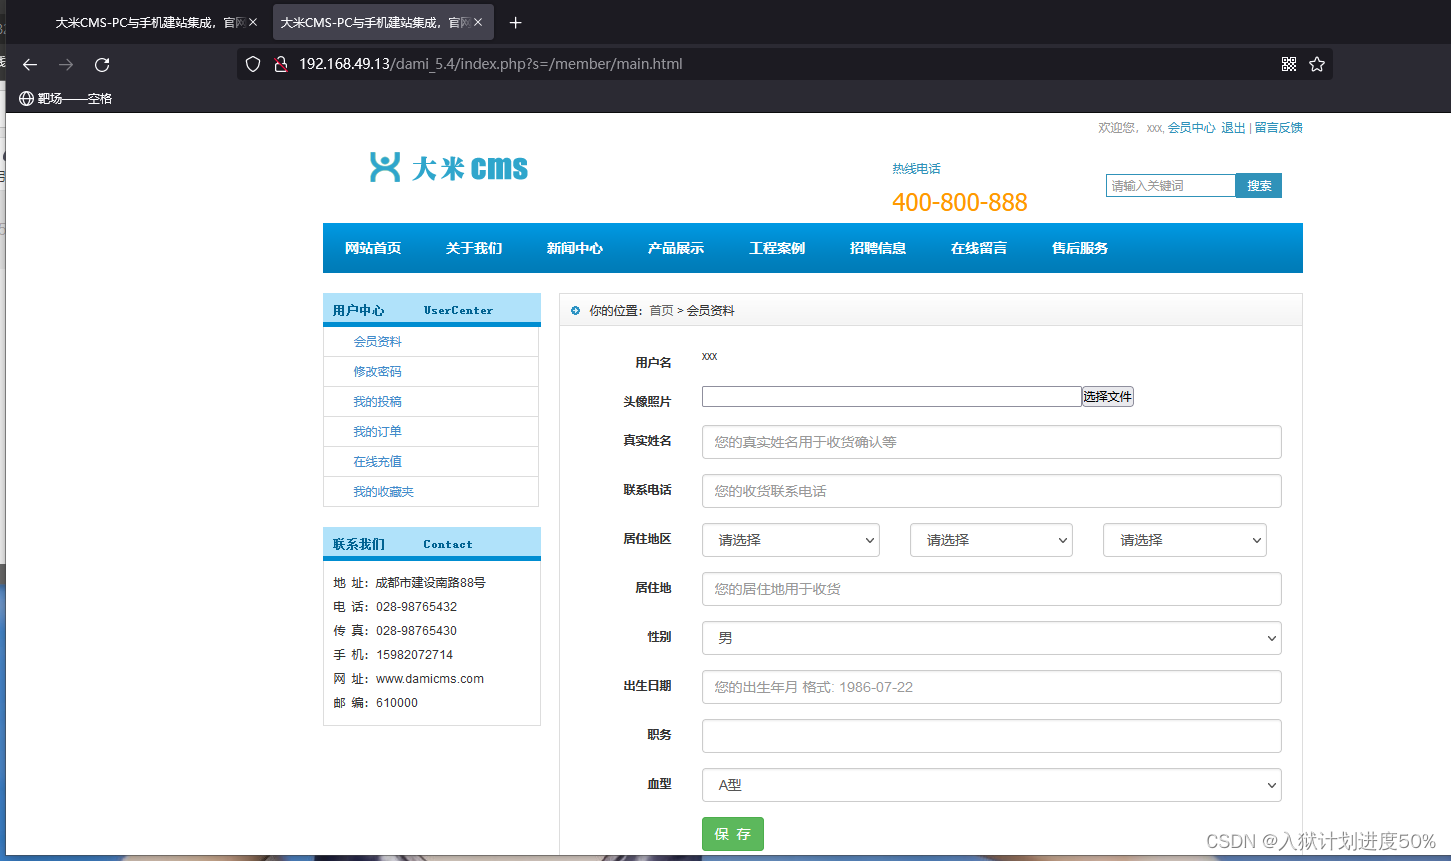The width and height of the screenshot is (1451, 861).
Task: Click the 退出 logout link
Action: (x=1233, y=128)
